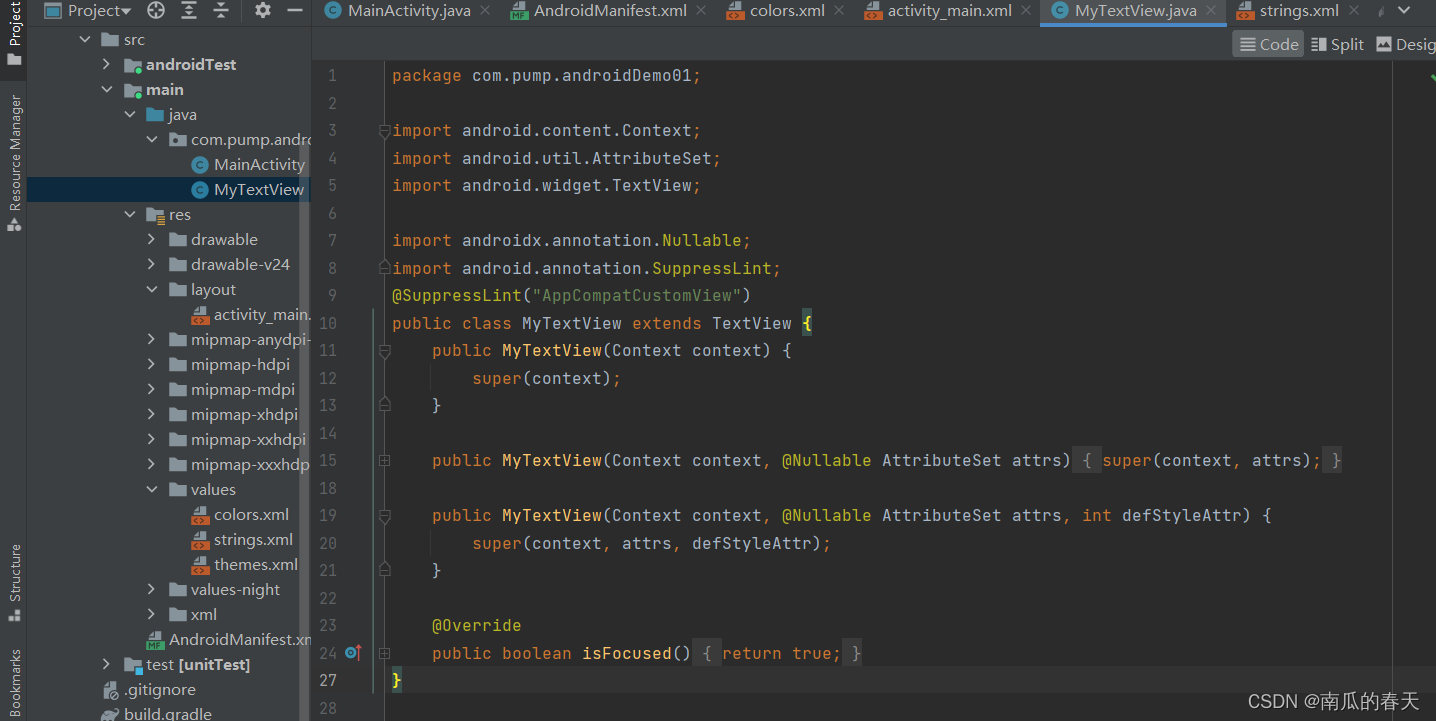This screenshot has width=1436, height=721.
Task: Collapse the com.pump package node
Action: [x=152, y=140]
